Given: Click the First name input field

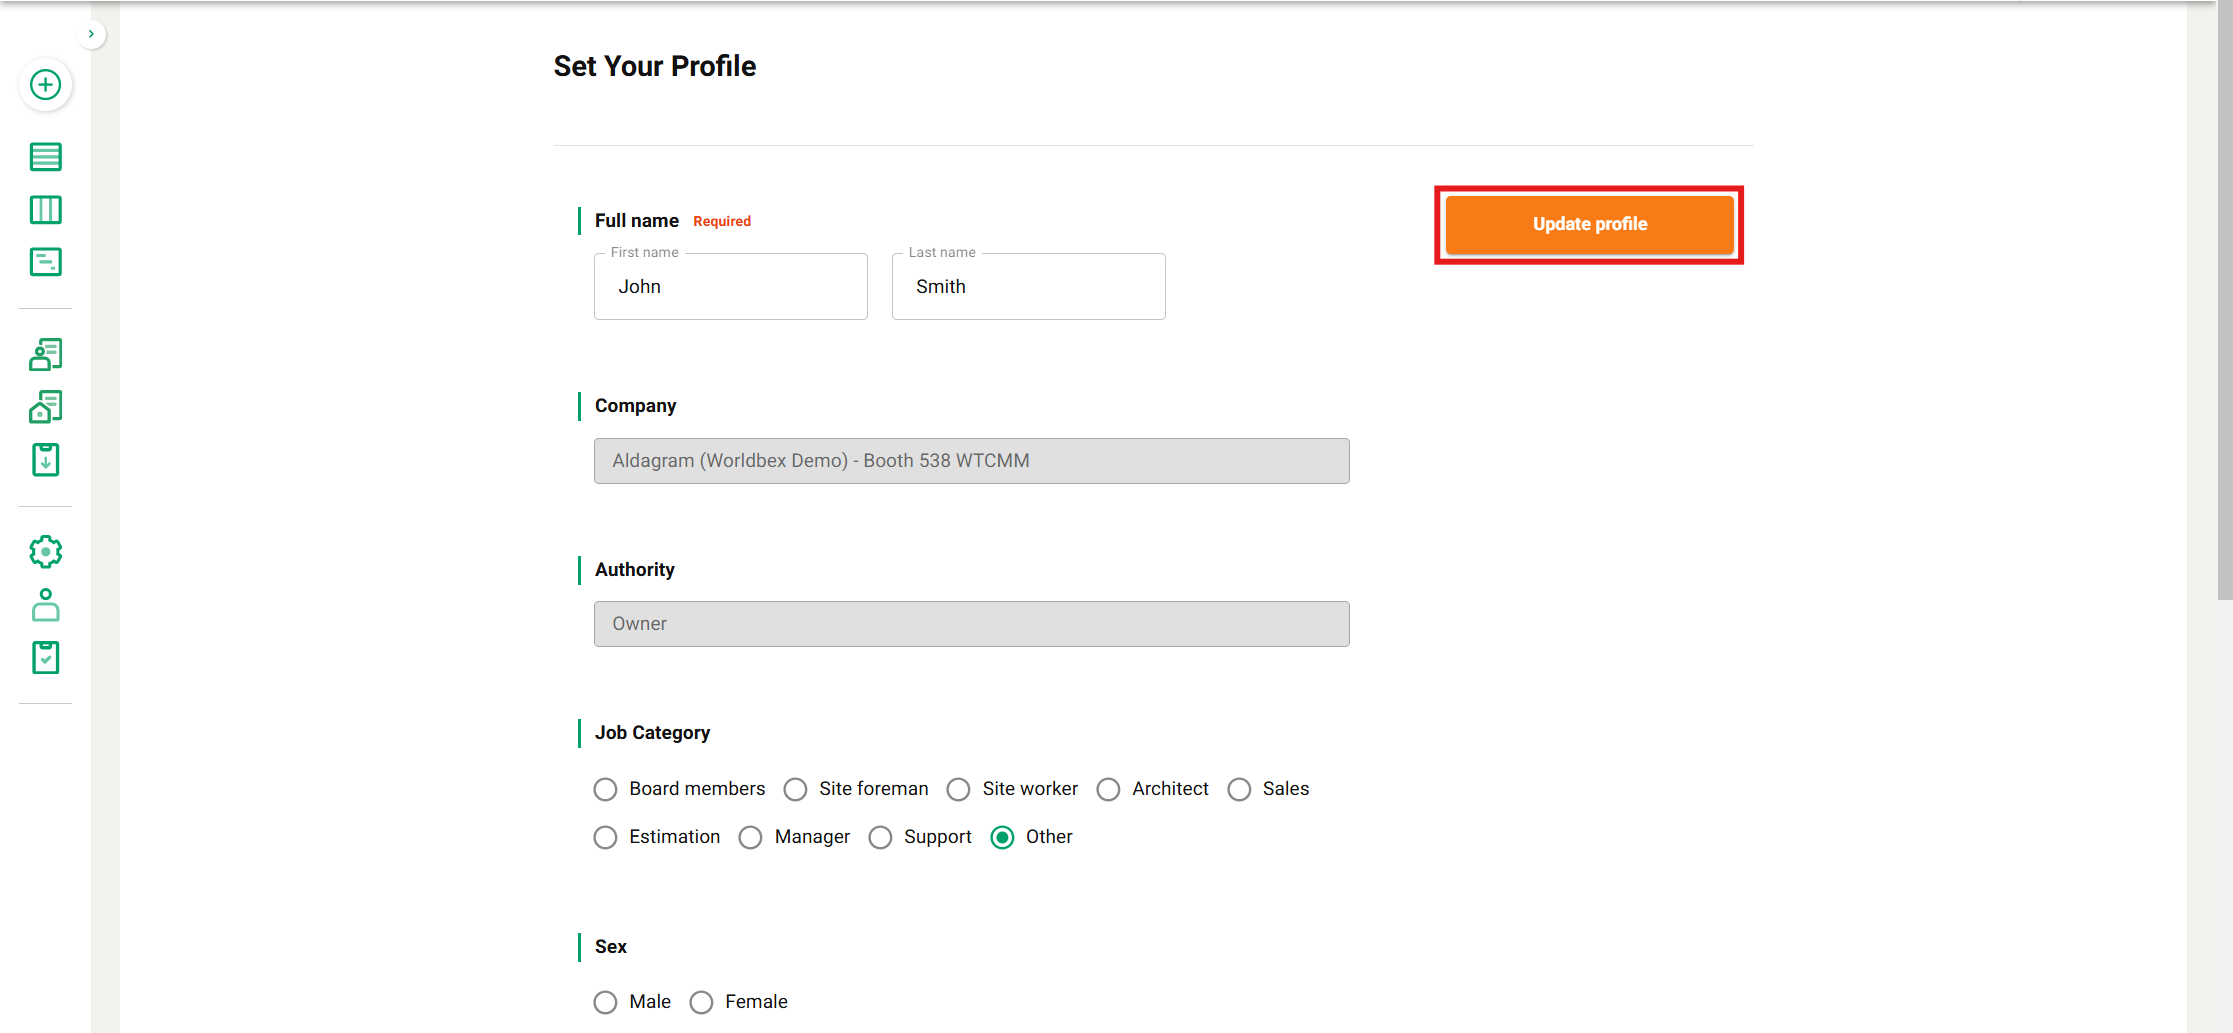Looking at the screenshot, I should [730, 287].
